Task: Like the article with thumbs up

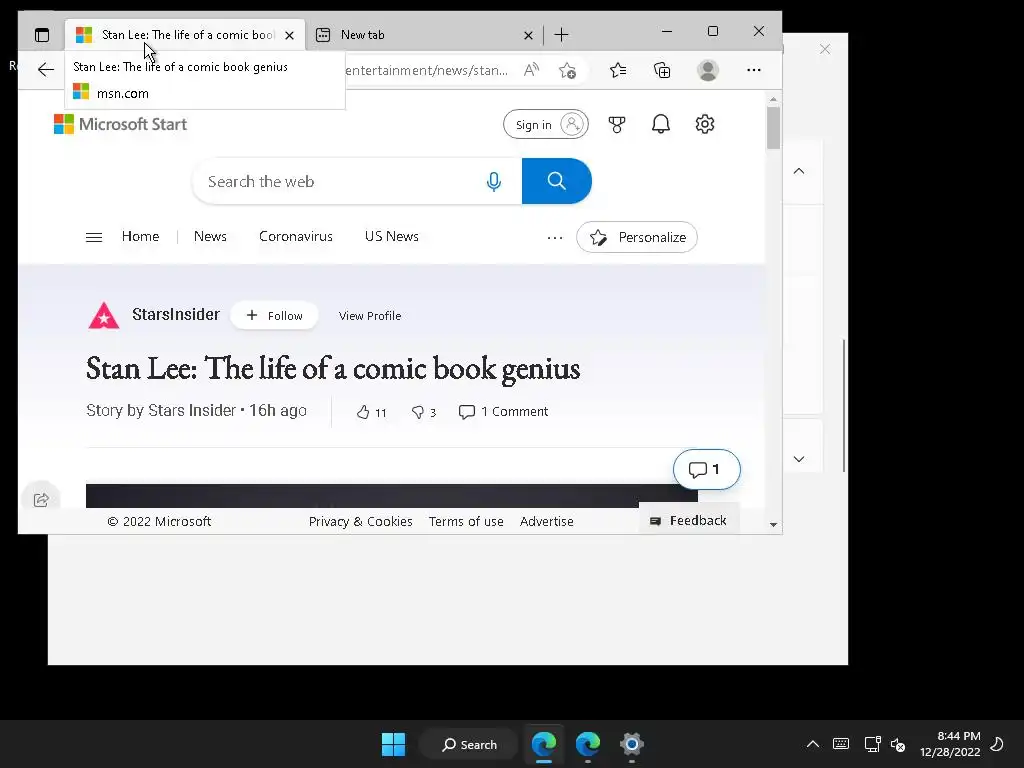Action: (372, 412)
